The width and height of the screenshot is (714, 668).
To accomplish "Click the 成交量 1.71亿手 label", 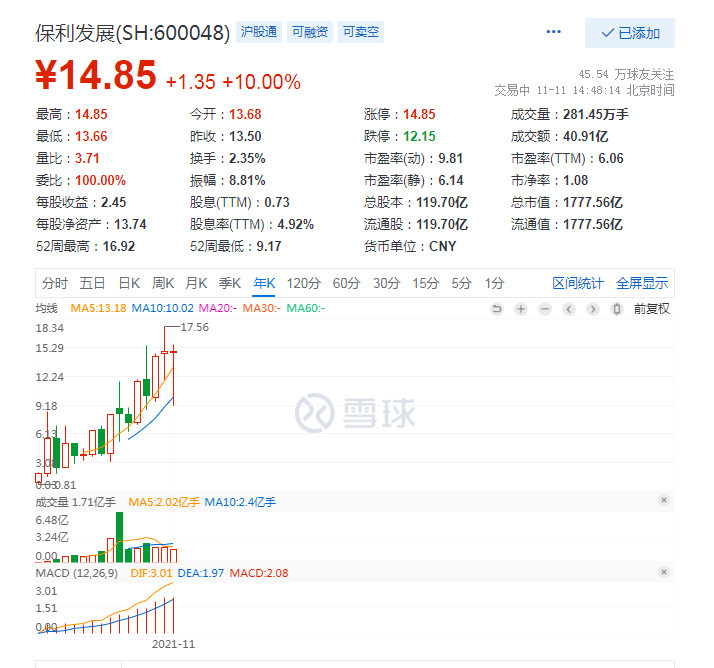I will coord(76,502).
